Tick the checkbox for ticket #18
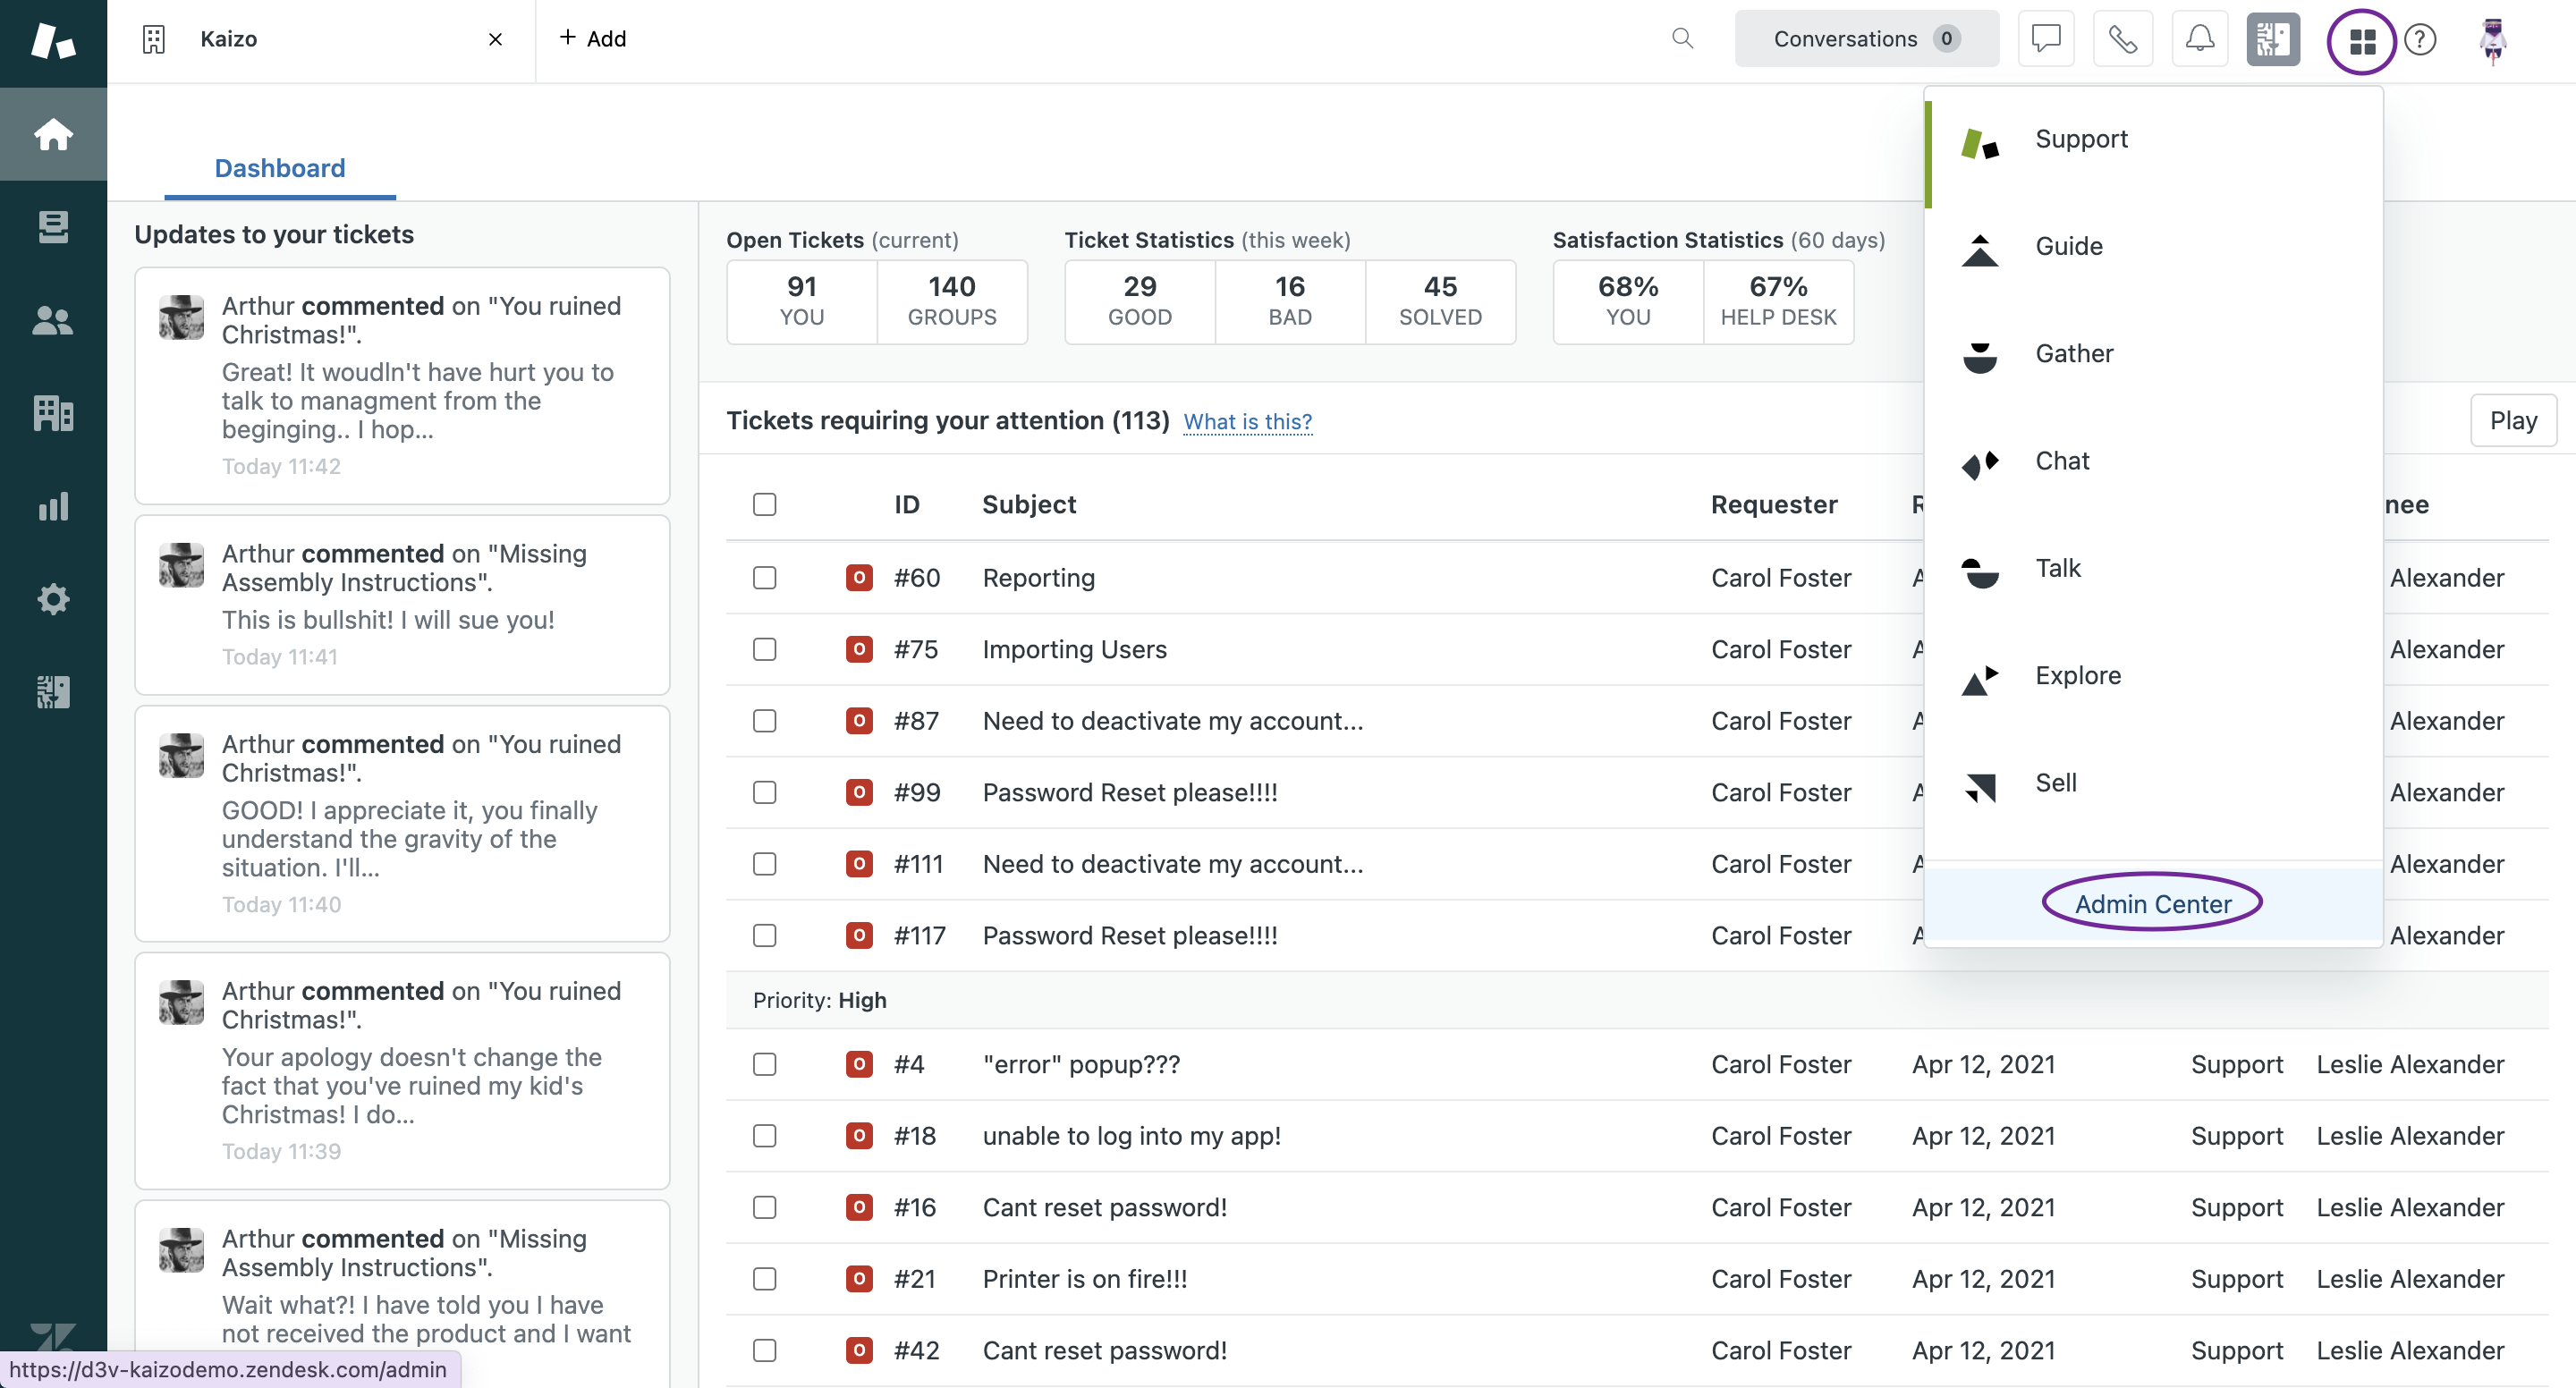This screenshot has height=1388, width=2576. point(764,1136)
